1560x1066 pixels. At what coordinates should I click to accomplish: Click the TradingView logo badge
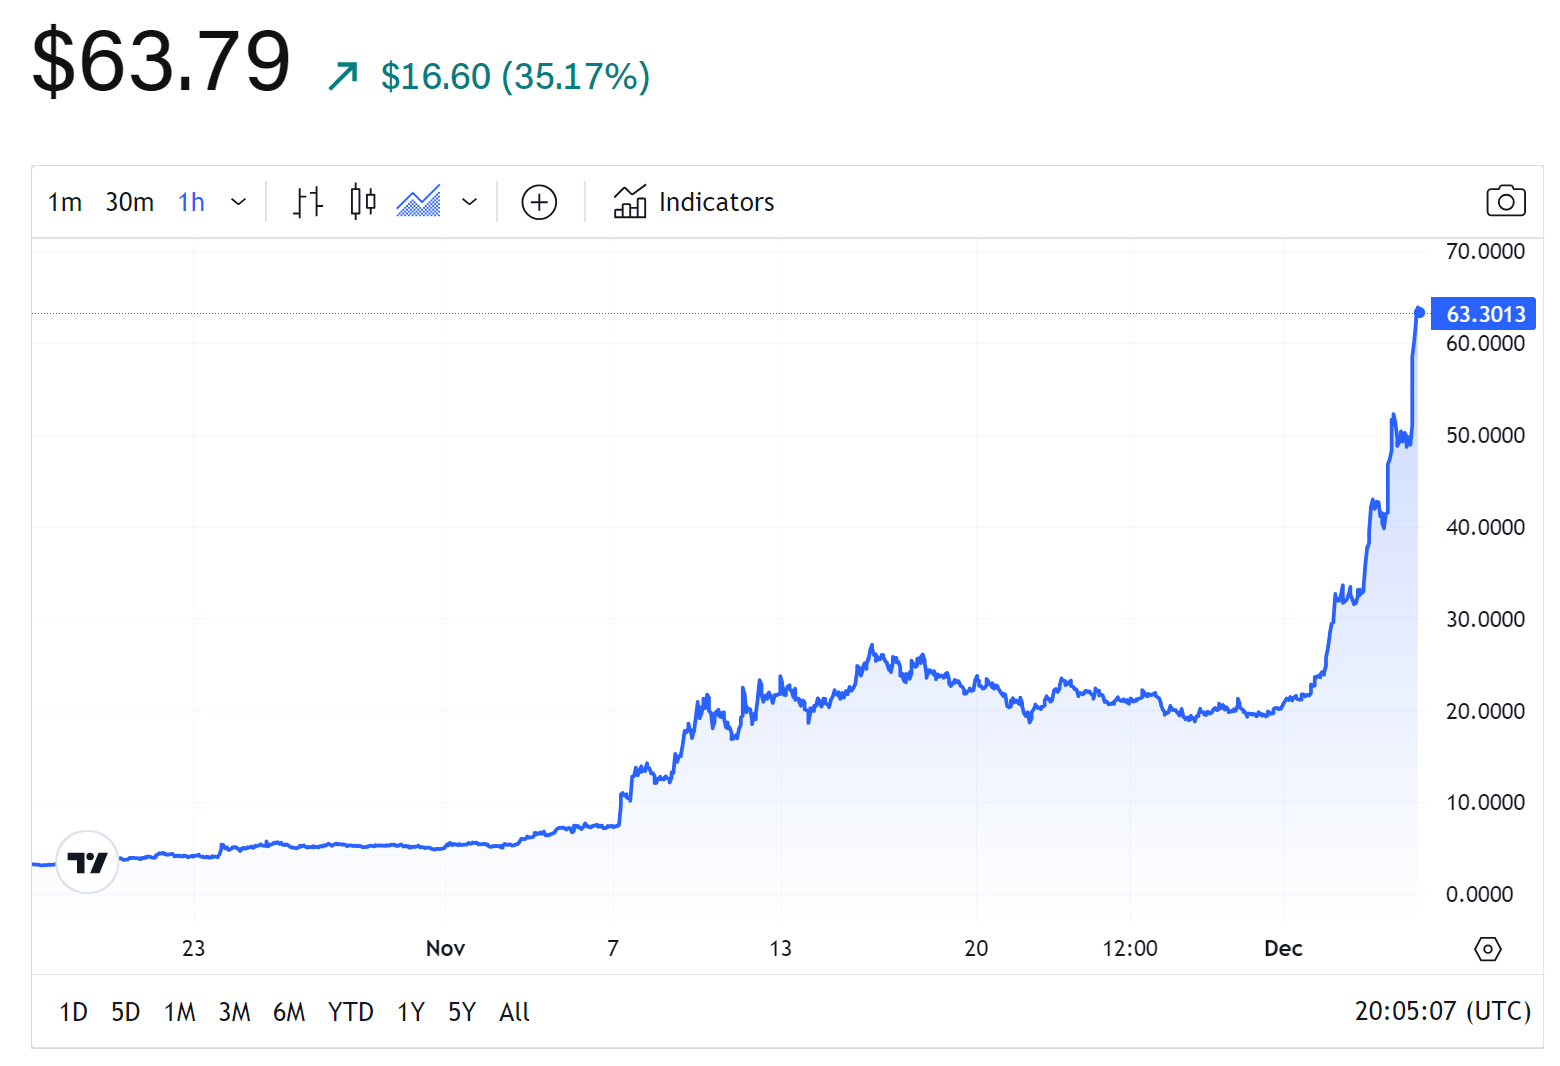click(x=88, y=862)
